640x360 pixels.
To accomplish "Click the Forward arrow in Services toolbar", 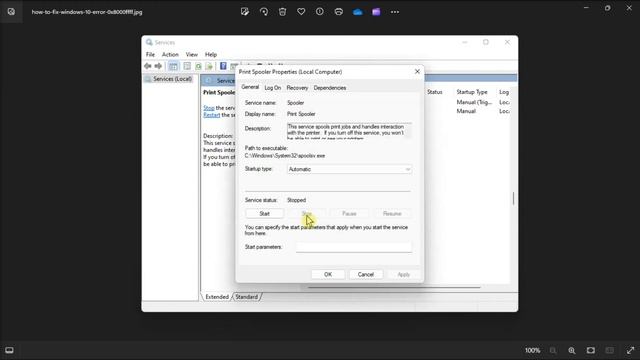I will coord(158,66).
